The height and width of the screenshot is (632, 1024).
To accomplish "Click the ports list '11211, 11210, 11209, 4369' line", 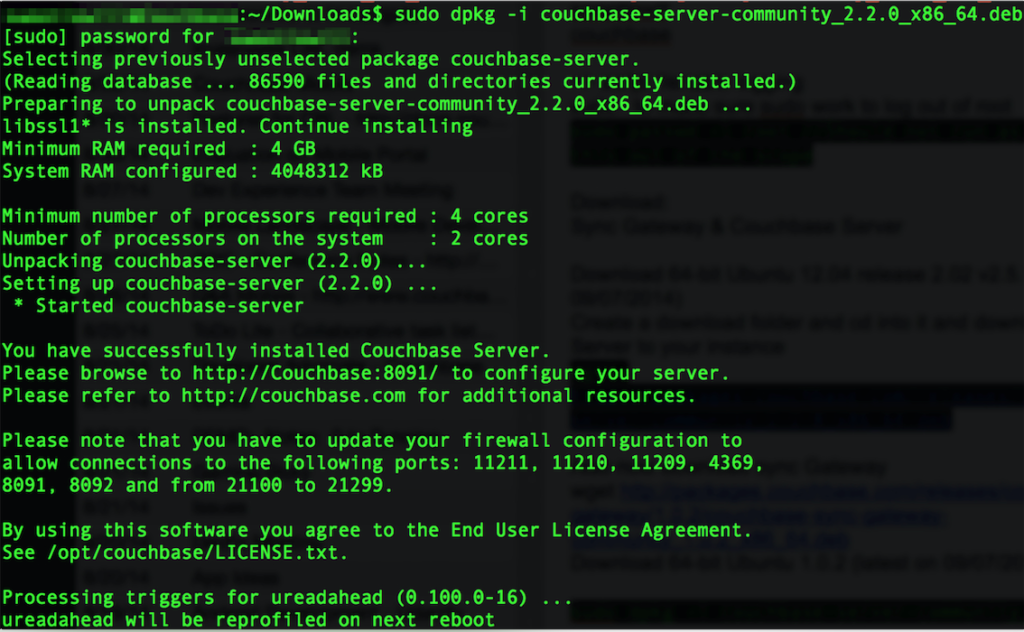I will [383, 462].
